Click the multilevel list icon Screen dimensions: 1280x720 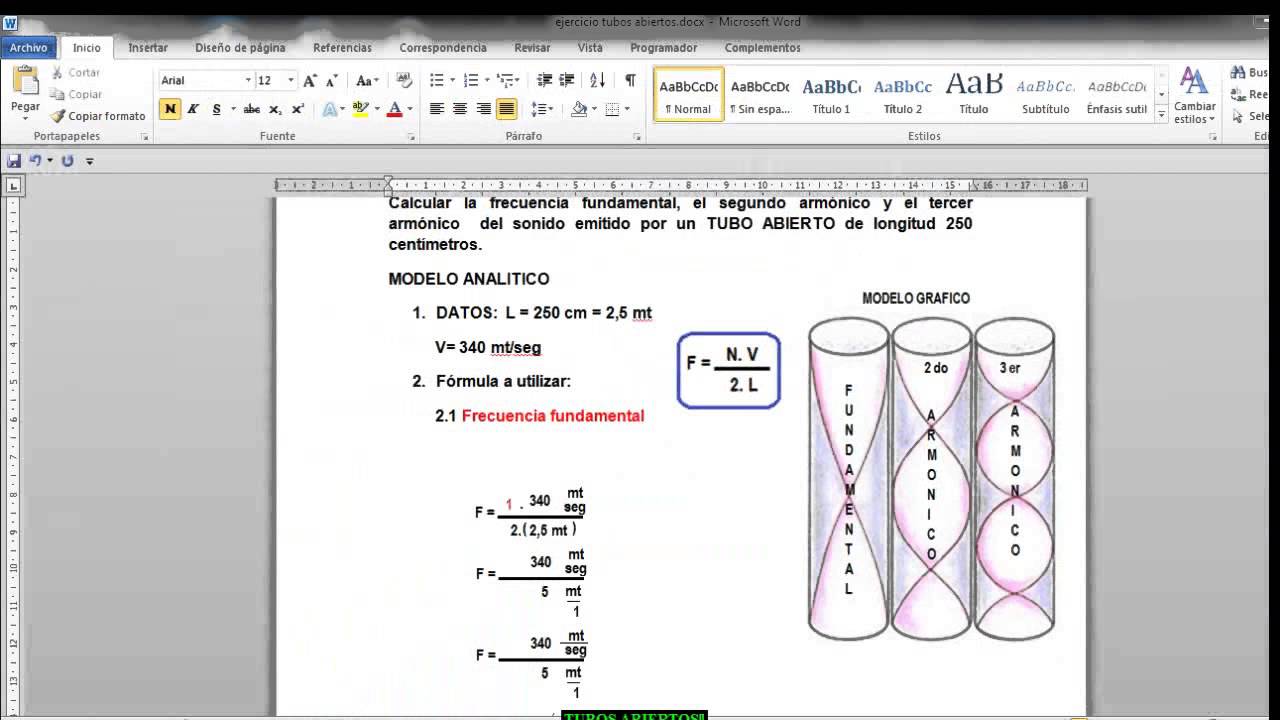point(505,80)
